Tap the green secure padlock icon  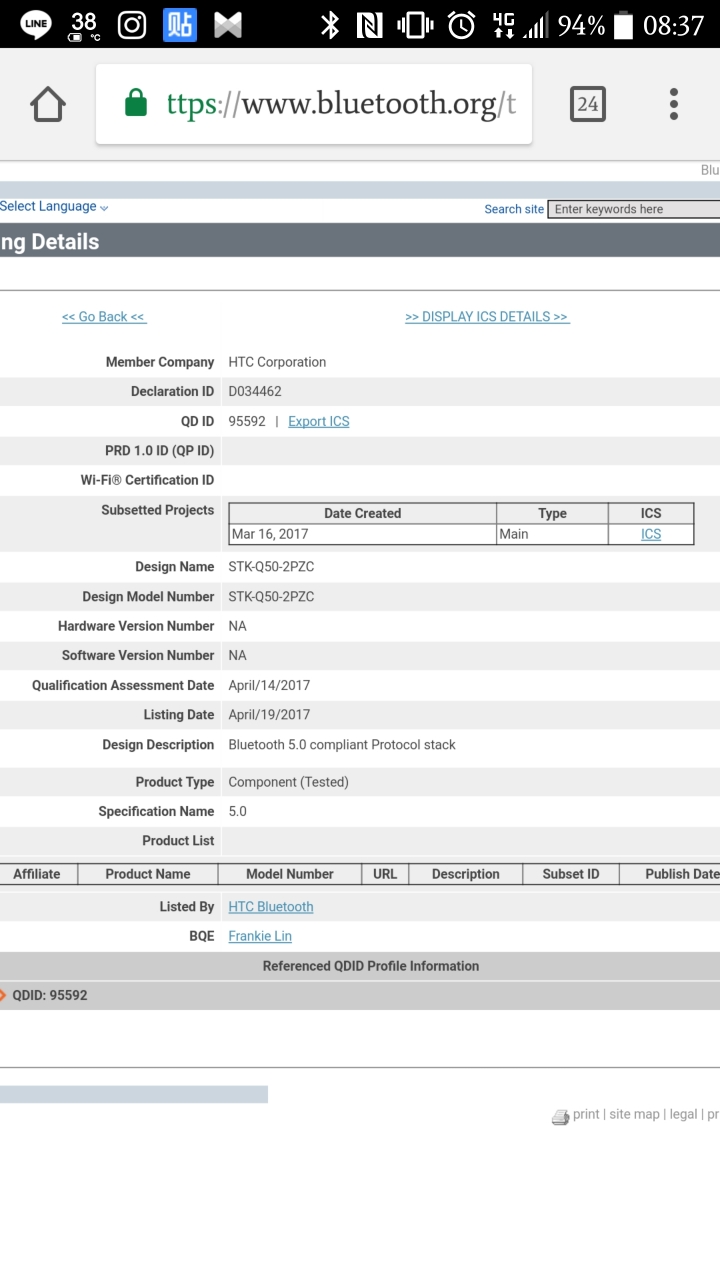pyautogui.click(x=136, y=103)
